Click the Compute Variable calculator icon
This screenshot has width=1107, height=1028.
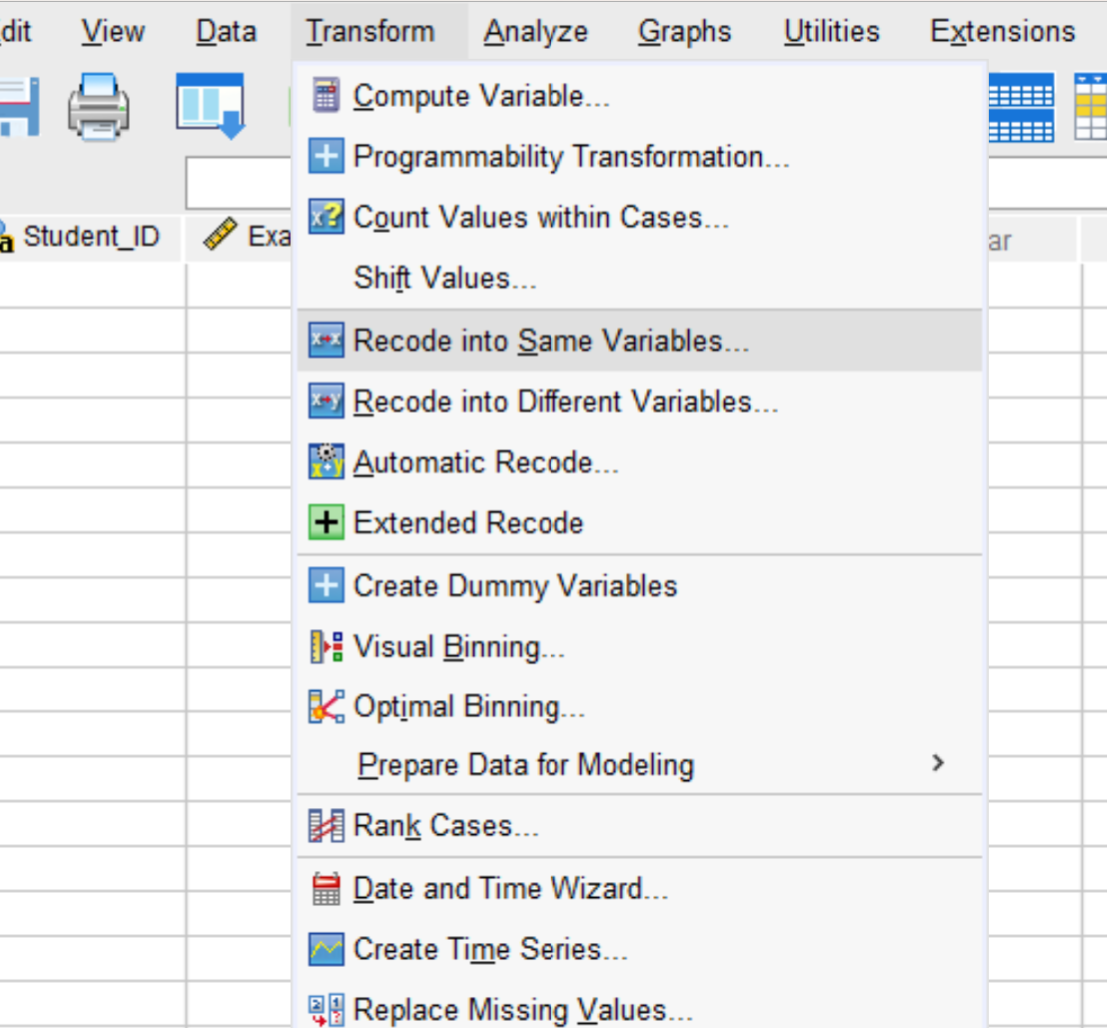(x=325, y=95)
